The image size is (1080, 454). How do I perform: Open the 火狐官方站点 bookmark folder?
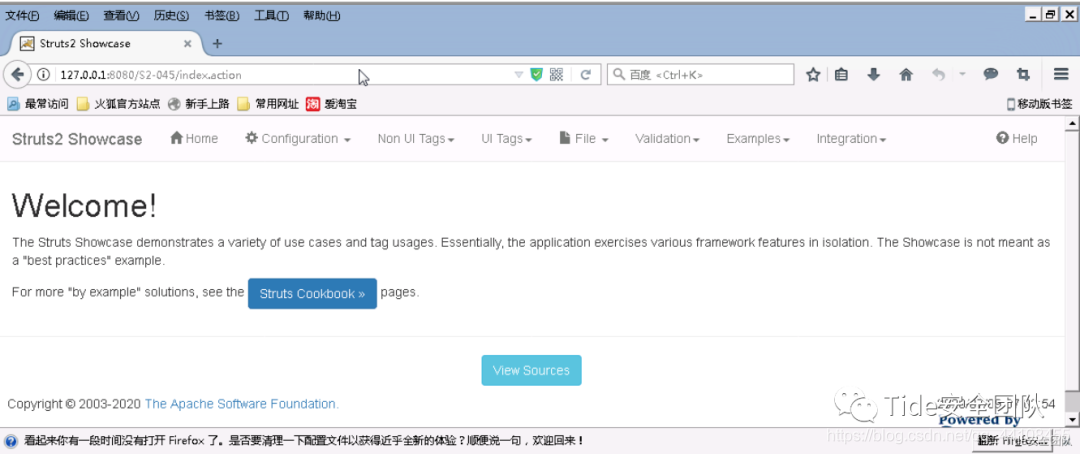pos(118,105)
